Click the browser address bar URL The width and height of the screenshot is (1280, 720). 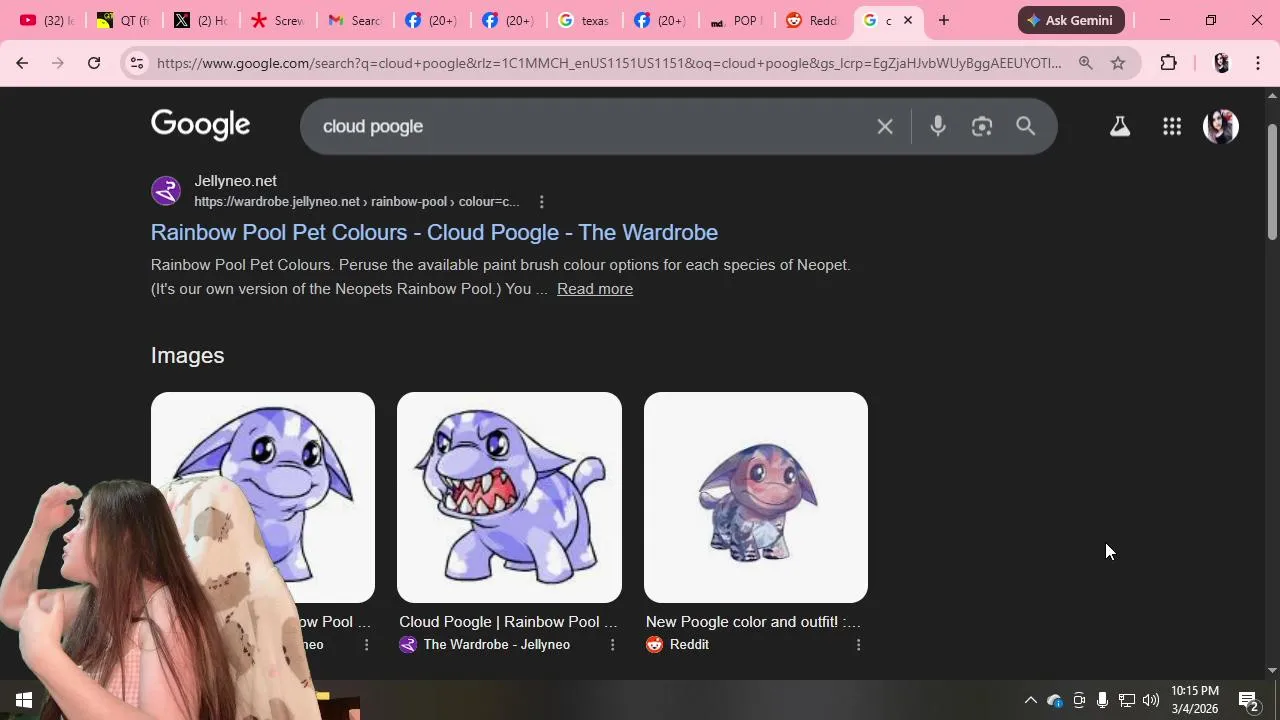point(609,63)
